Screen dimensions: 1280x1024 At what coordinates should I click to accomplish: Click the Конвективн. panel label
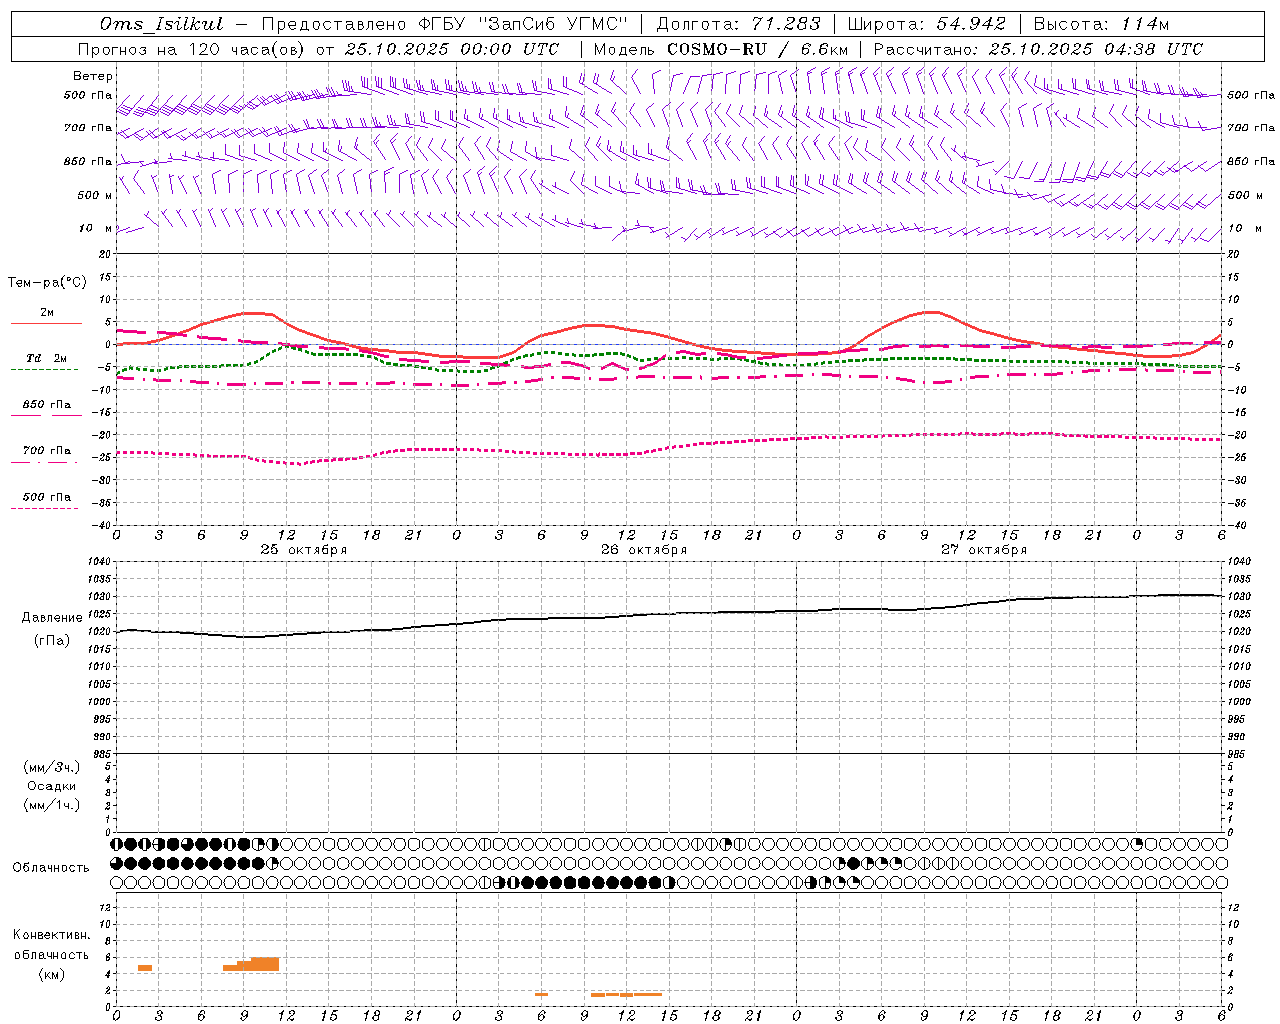click(52, 935)
